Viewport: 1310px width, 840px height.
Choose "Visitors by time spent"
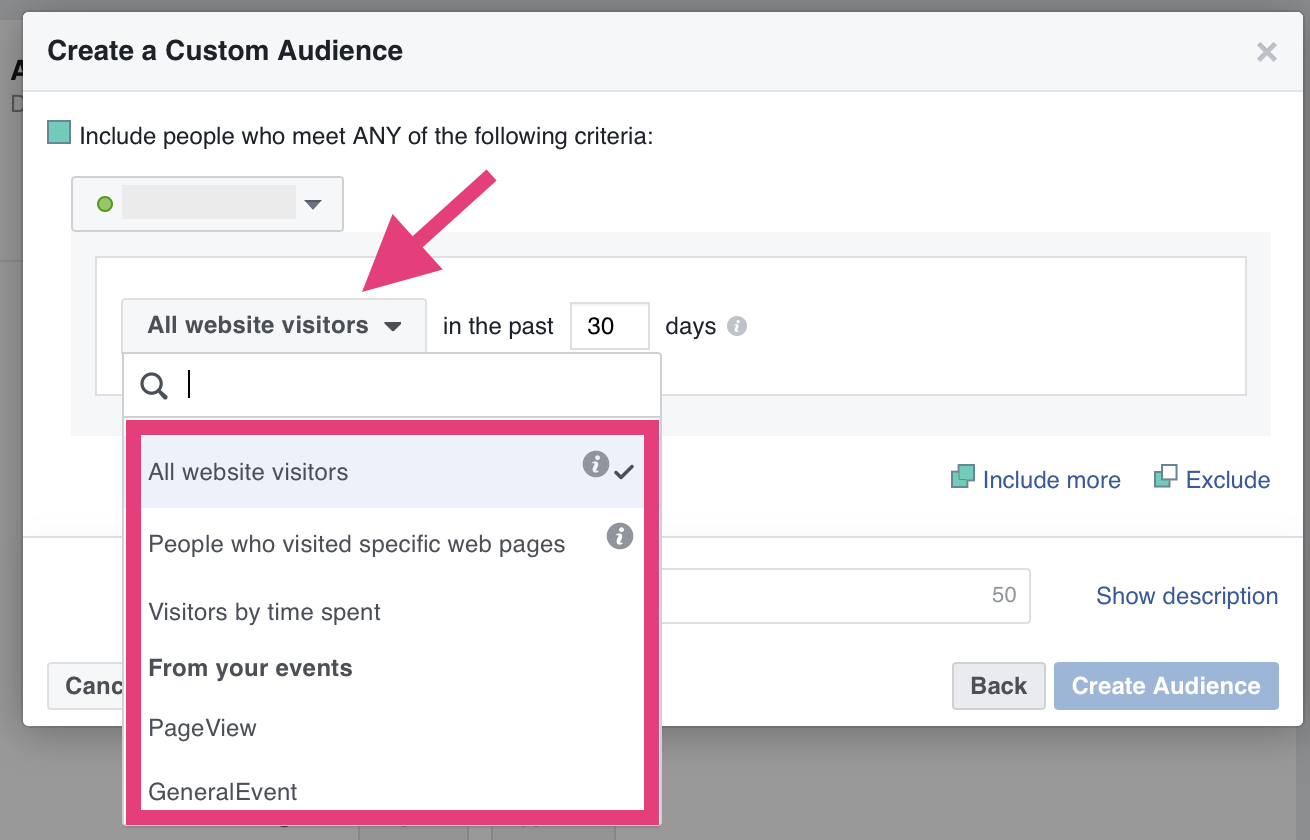pyautogui.click(x=264, y=612)
